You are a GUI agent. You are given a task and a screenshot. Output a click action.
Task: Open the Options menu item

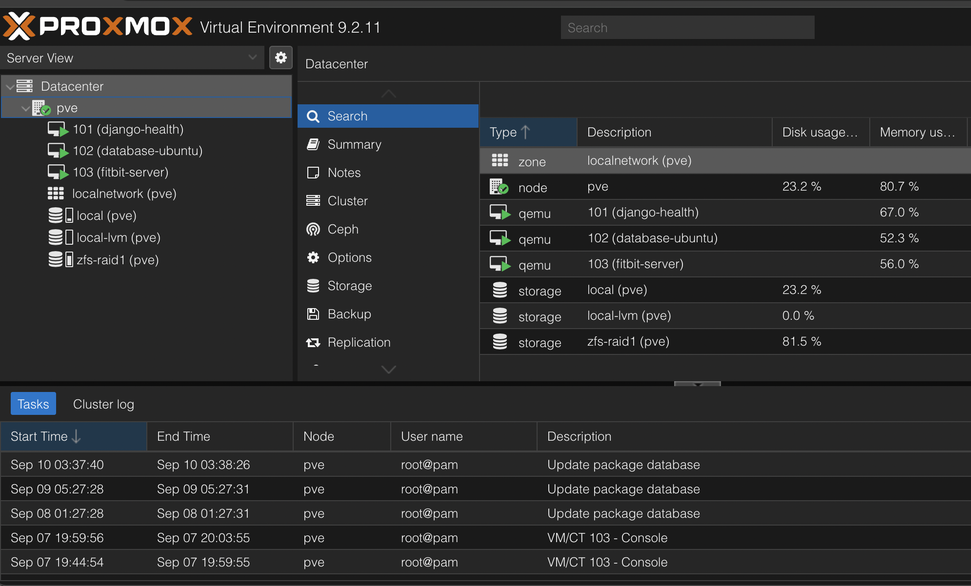[x=388, y=257]
